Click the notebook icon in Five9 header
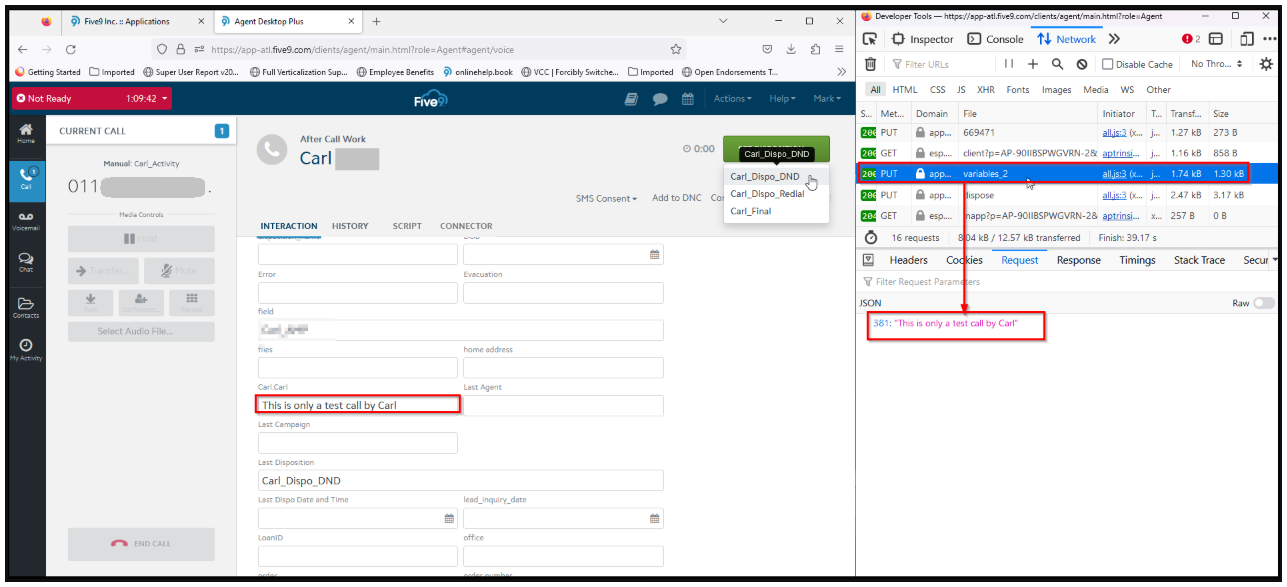 [x=631, y=98]
